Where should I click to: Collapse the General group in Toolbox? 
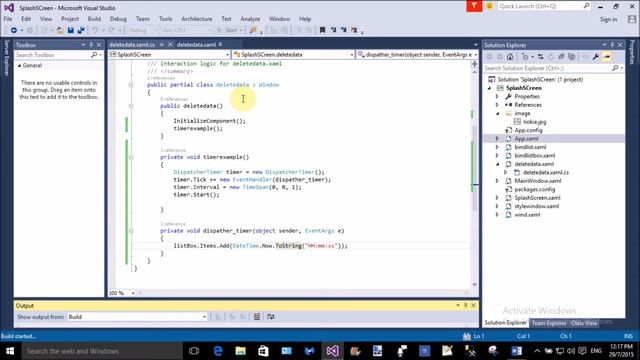pyautogui.click(x=19, y=65)
